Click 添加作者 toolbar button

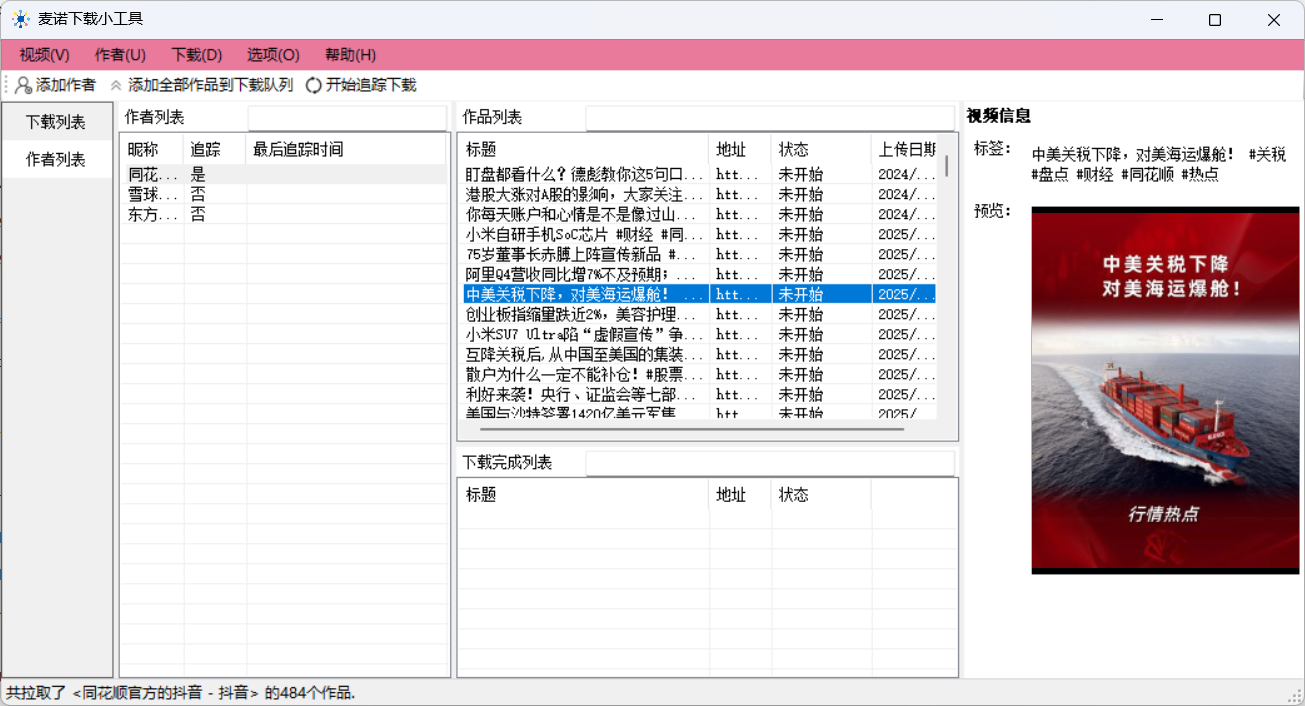pos(56,86)
